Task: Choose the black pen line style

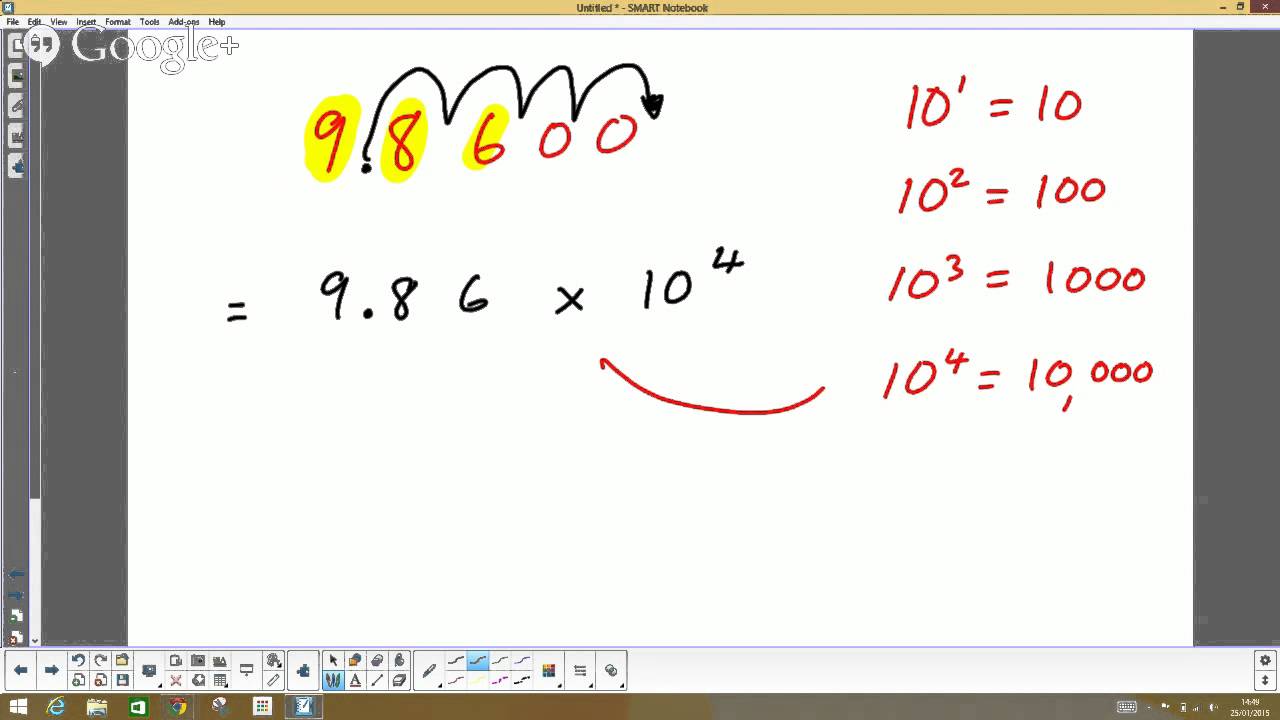Action: (455, 661)
